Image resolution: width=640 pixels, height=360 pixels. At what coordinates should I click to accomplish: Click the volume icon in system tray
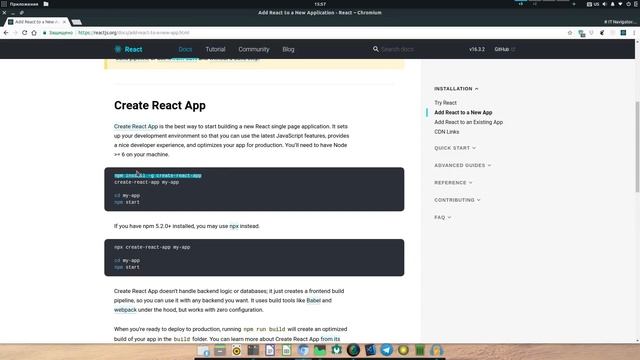[x=604, y=4]
